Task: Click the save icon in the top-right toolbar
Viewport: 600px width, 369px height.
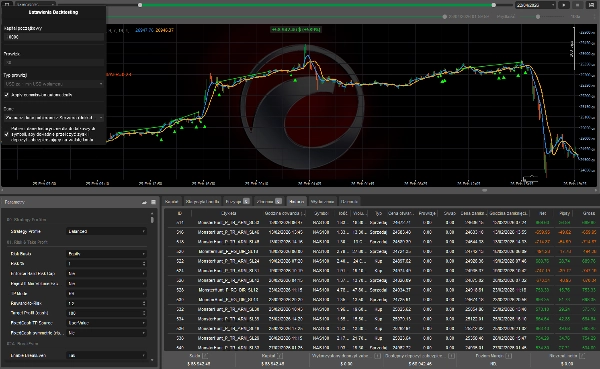Action: pos(591,5)
